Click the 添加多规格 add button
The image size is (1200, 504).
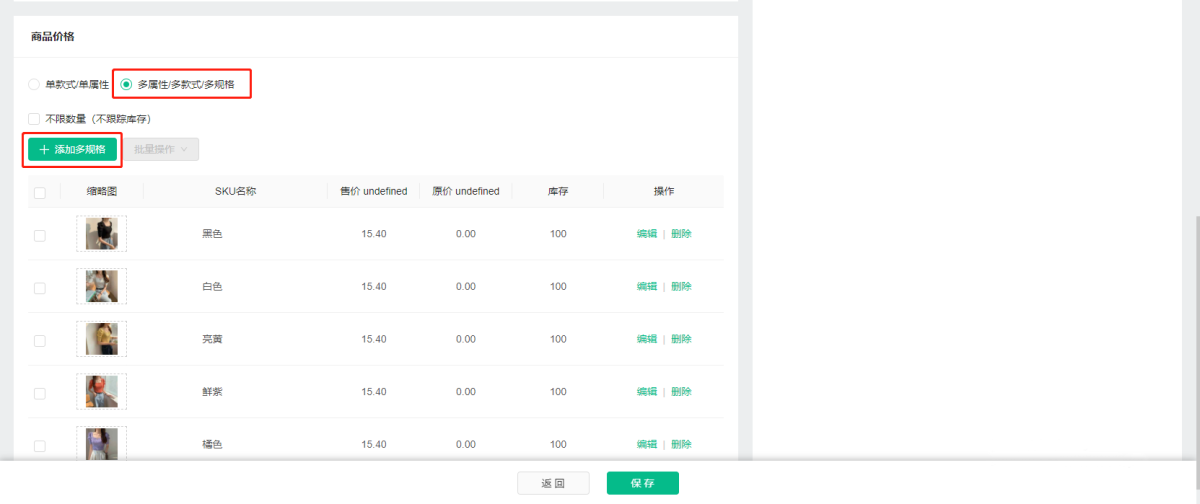pyautogui.click(x=72, y=149)
